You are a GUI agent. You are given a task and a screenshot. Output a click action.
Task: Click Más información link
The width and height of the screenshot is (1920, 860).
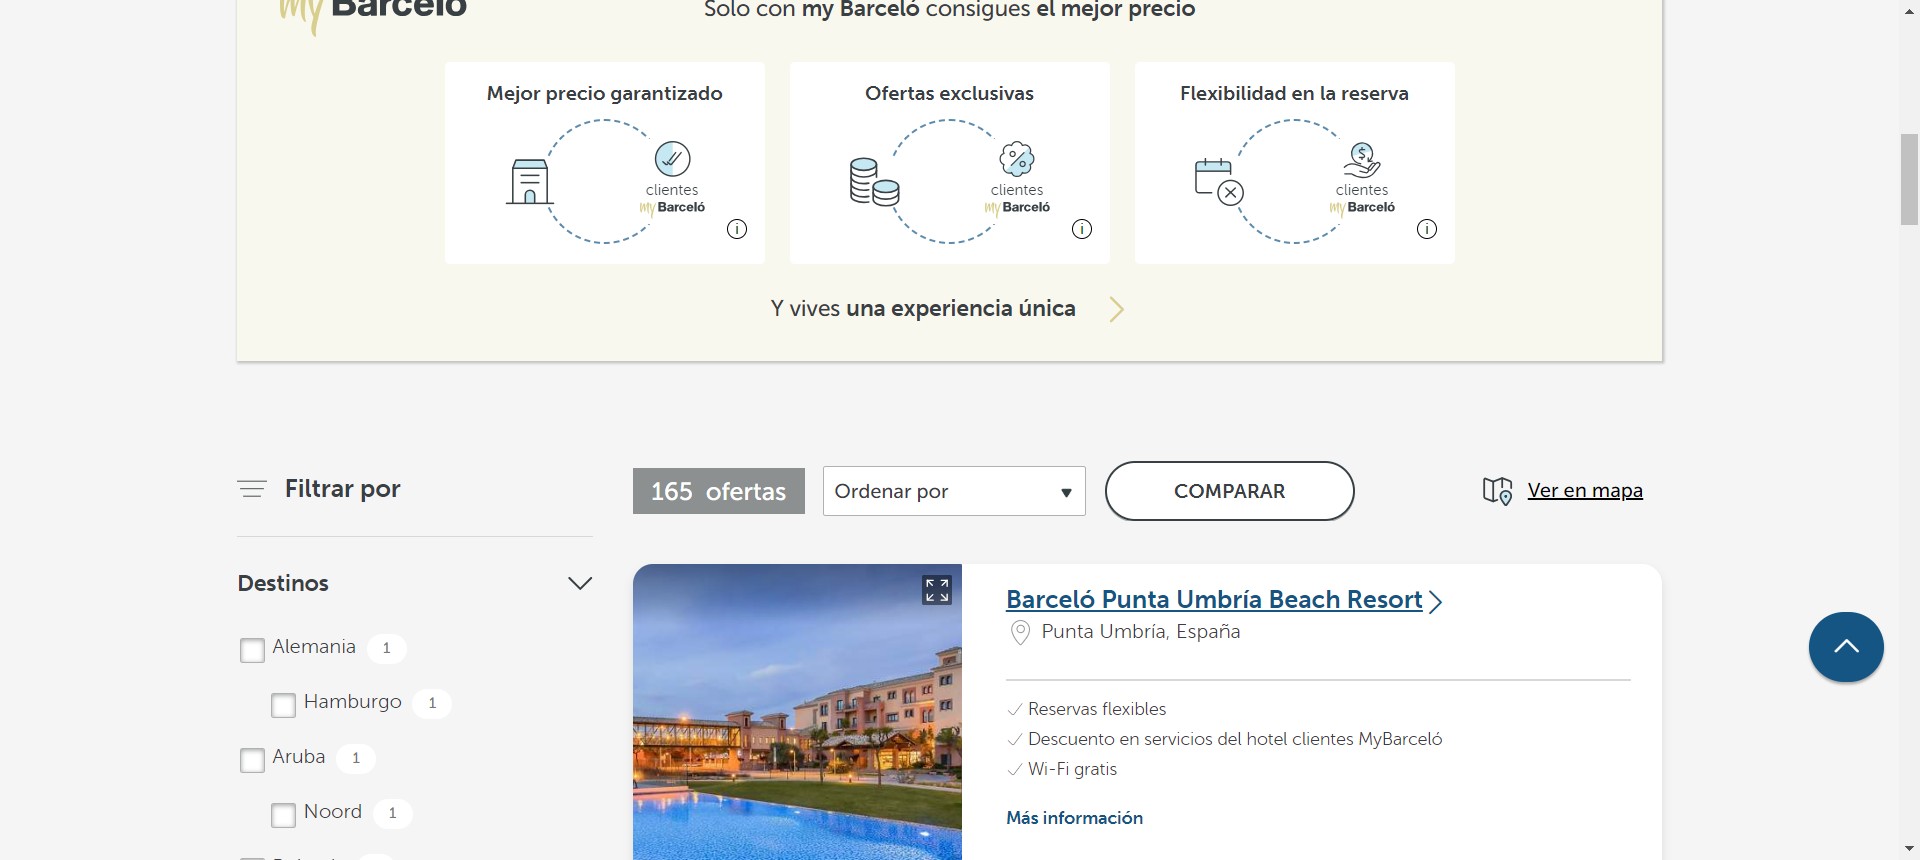tap(1074, 818)
